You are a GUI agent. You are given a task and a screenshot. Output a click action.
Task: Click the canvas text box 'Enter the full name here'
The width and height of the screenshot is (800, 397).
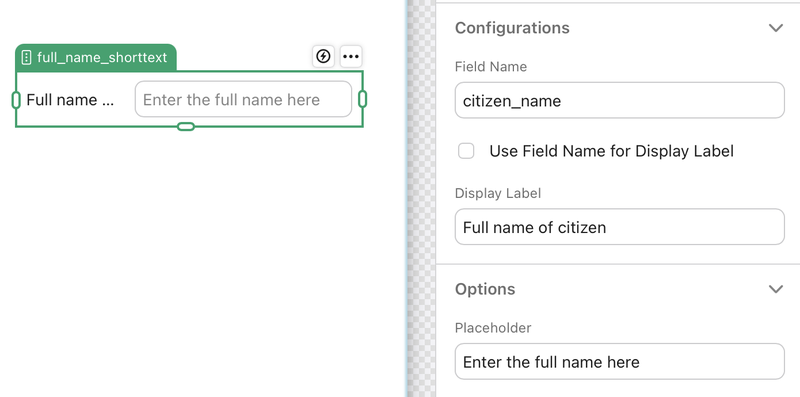(x=243, y=100)
